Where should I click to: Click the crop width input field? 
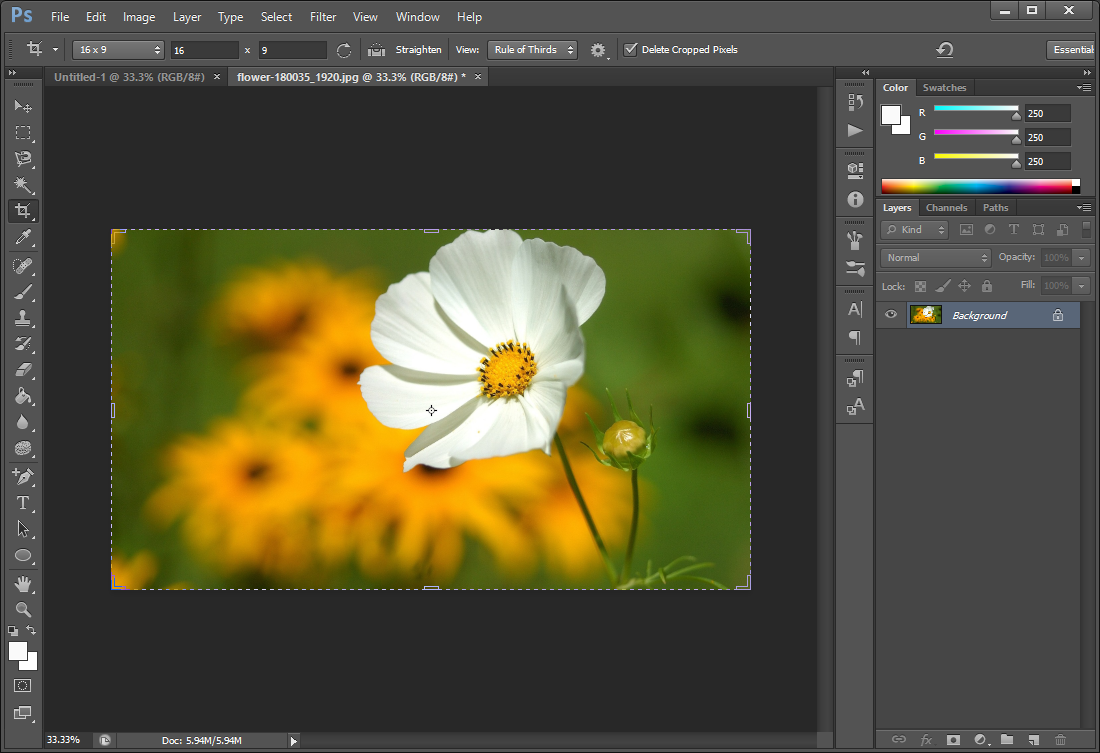204,49
